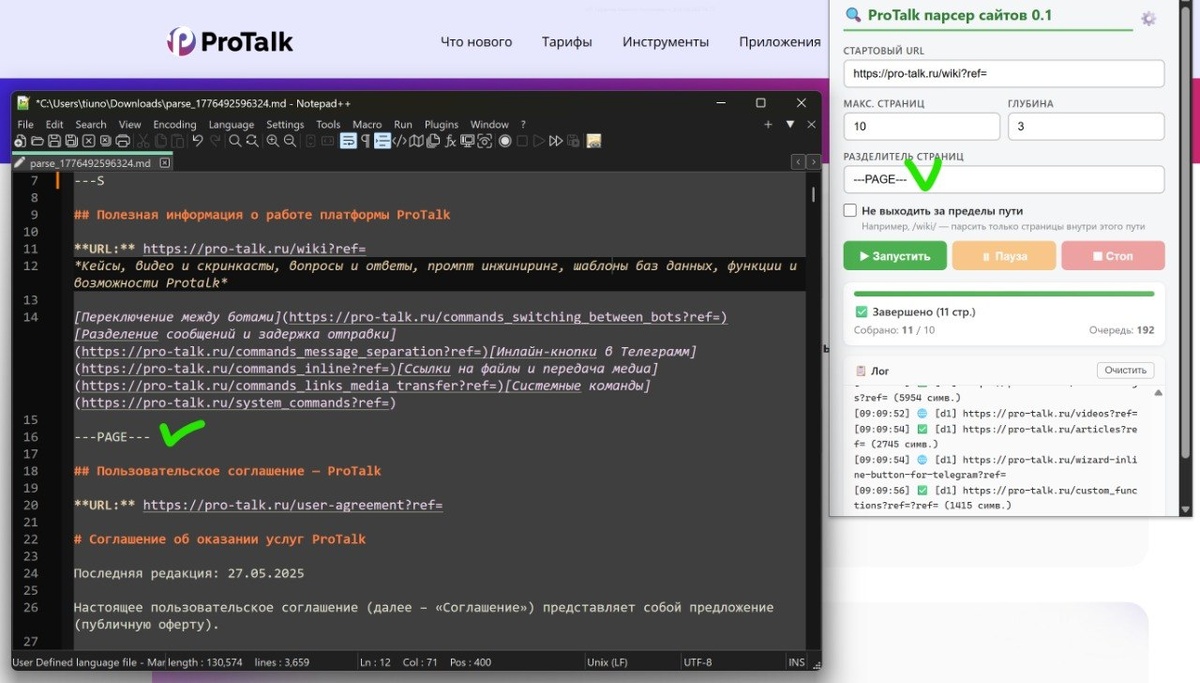Click the Тарифы navigation link
1200x683 pixels.
pyautogui.click(x=567, y=42)
